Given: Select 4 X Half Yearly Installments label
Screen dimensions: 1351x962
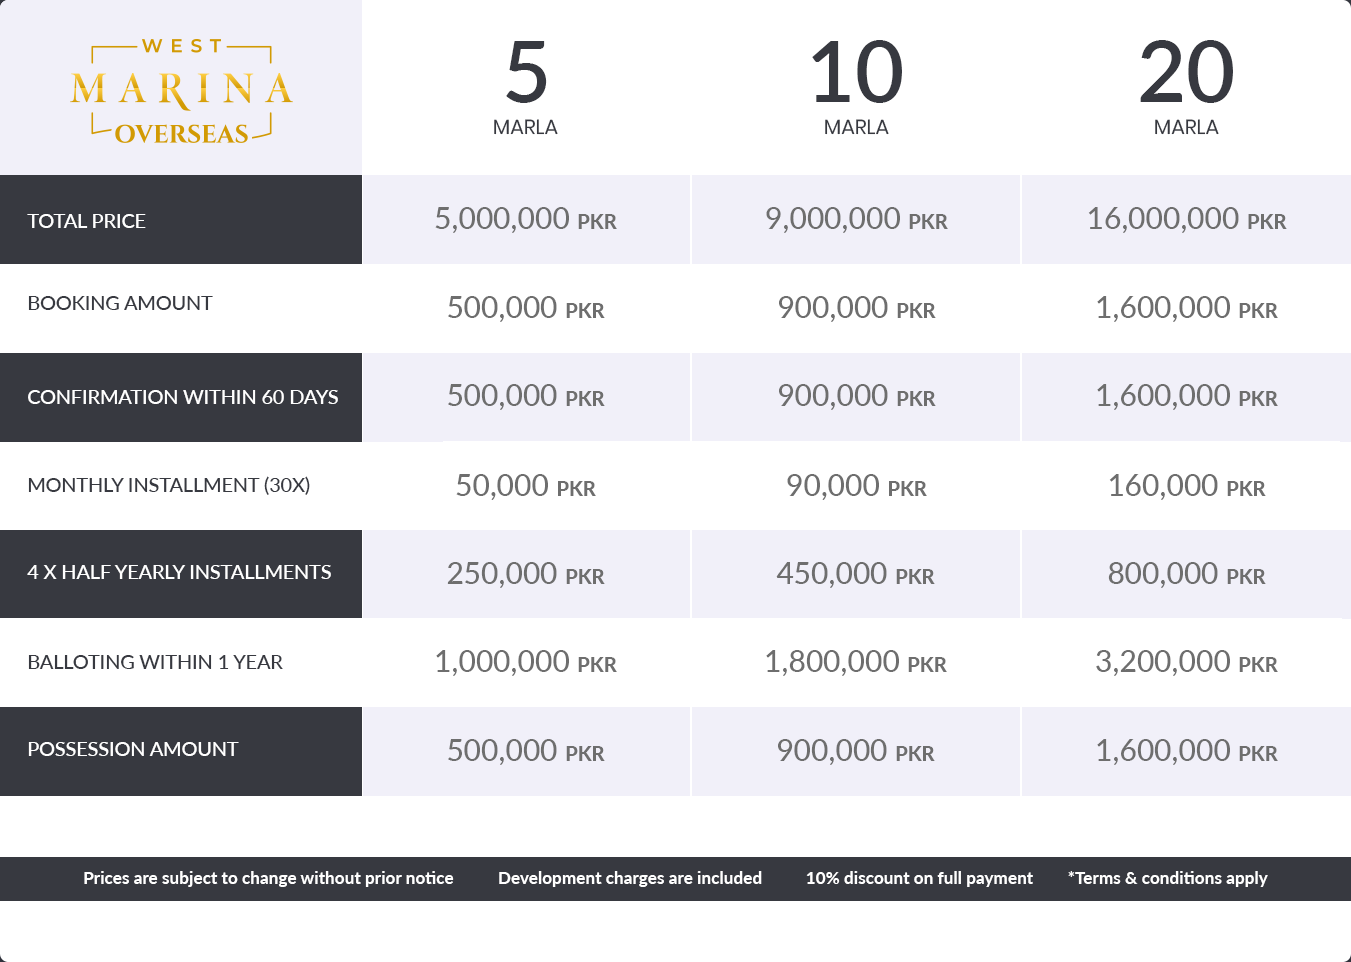Looking at the screenshot, I should 180,572.
